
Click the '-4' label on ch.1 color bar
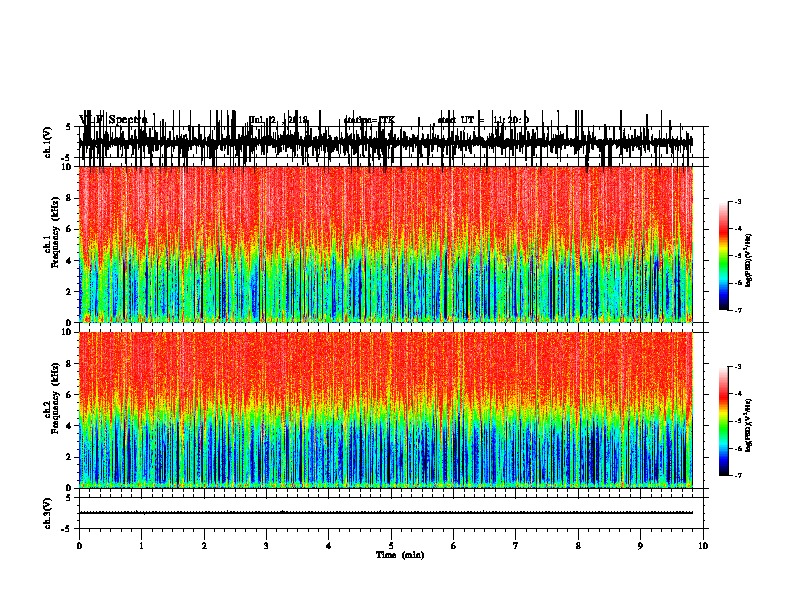click(737, 229)
